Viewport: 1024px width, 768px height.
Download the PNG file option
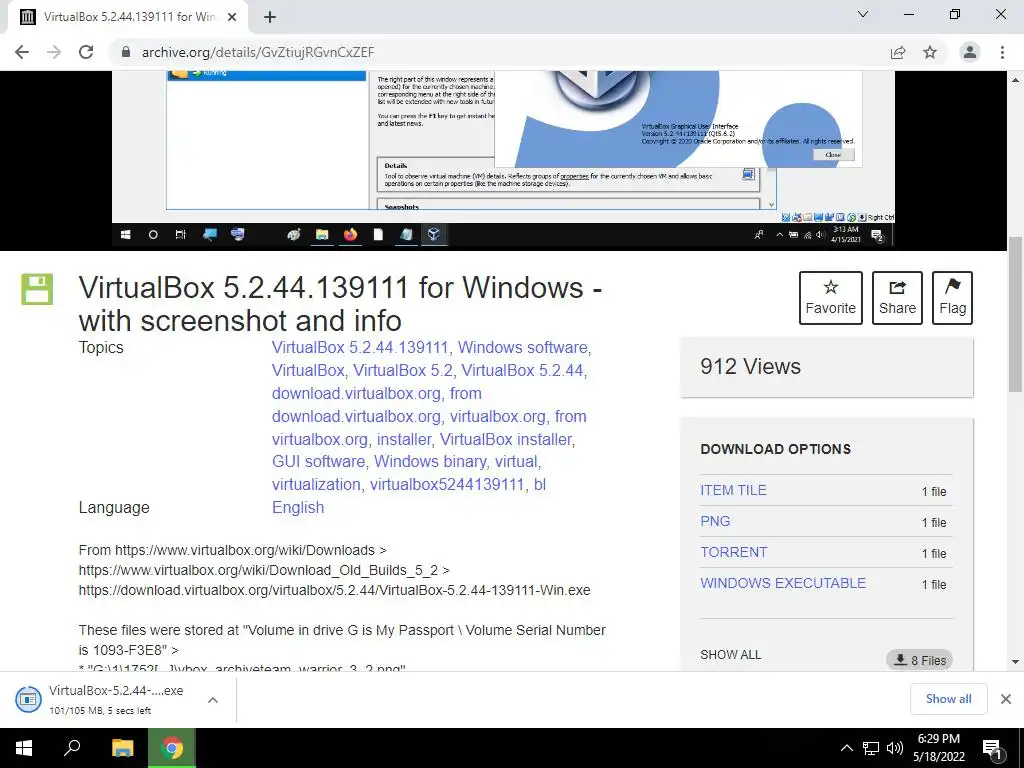[715, 521]
